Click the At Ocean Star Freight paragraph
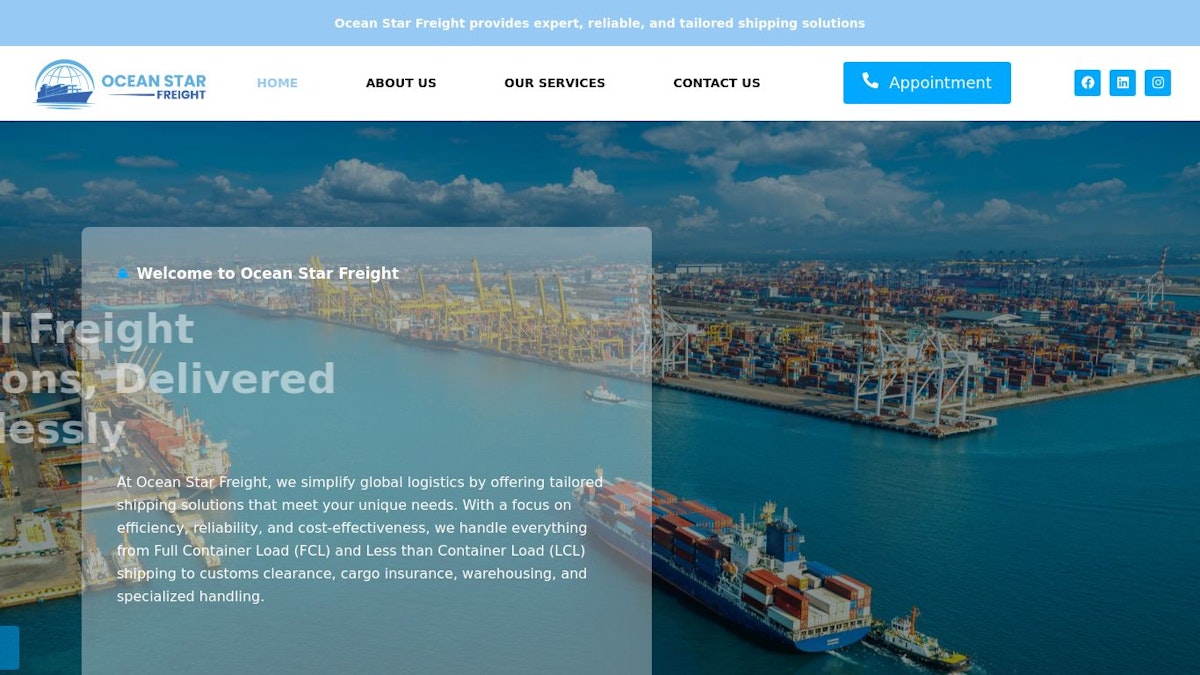 point(360,539)
